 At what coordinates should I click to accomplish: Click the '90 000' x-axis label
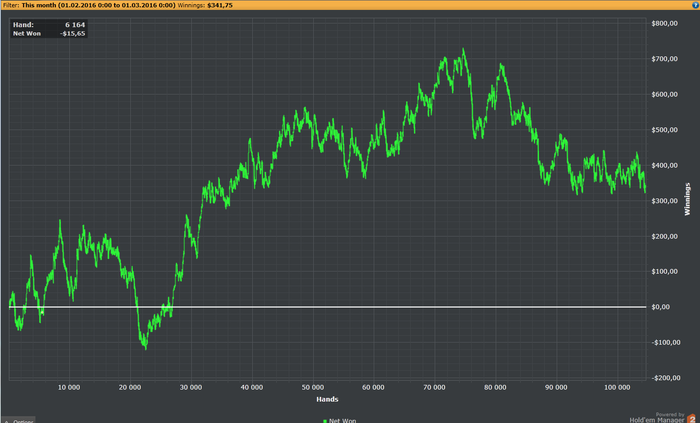point(556,387)
